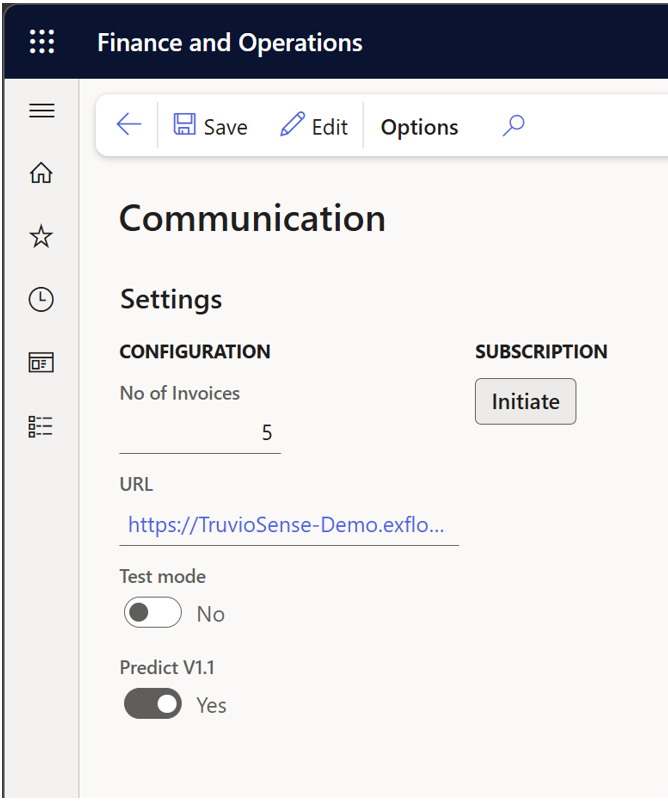Open the Modules list icon

pos(41,426)
